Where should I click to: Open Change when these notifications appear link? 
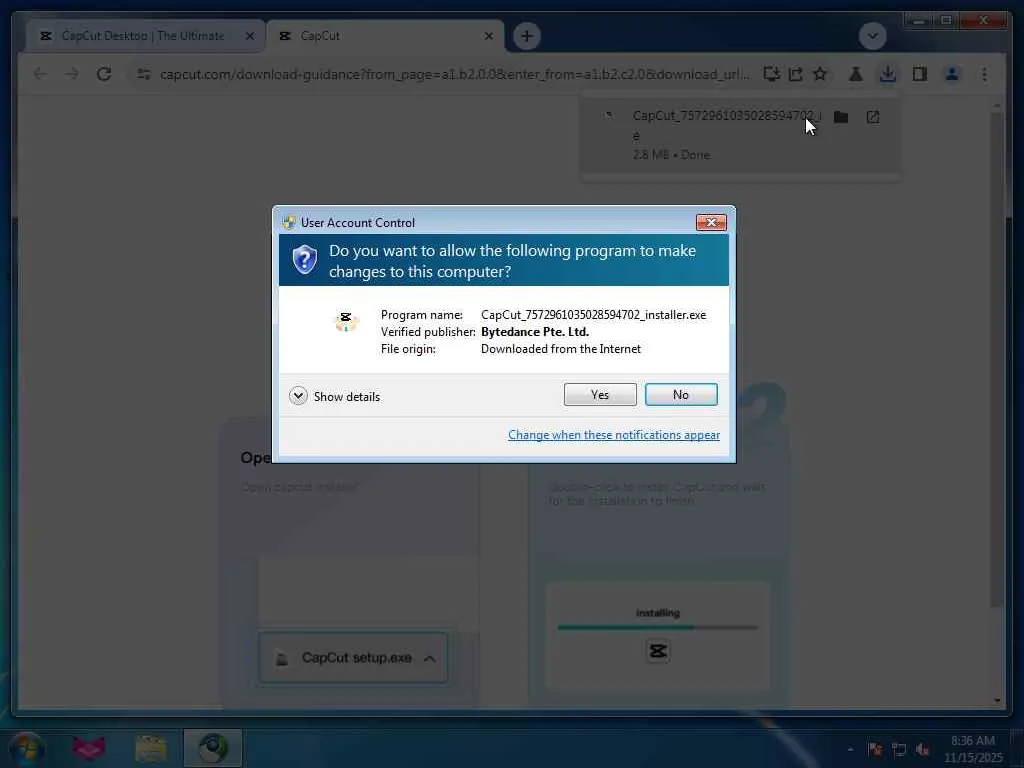[x=614, y=435]
